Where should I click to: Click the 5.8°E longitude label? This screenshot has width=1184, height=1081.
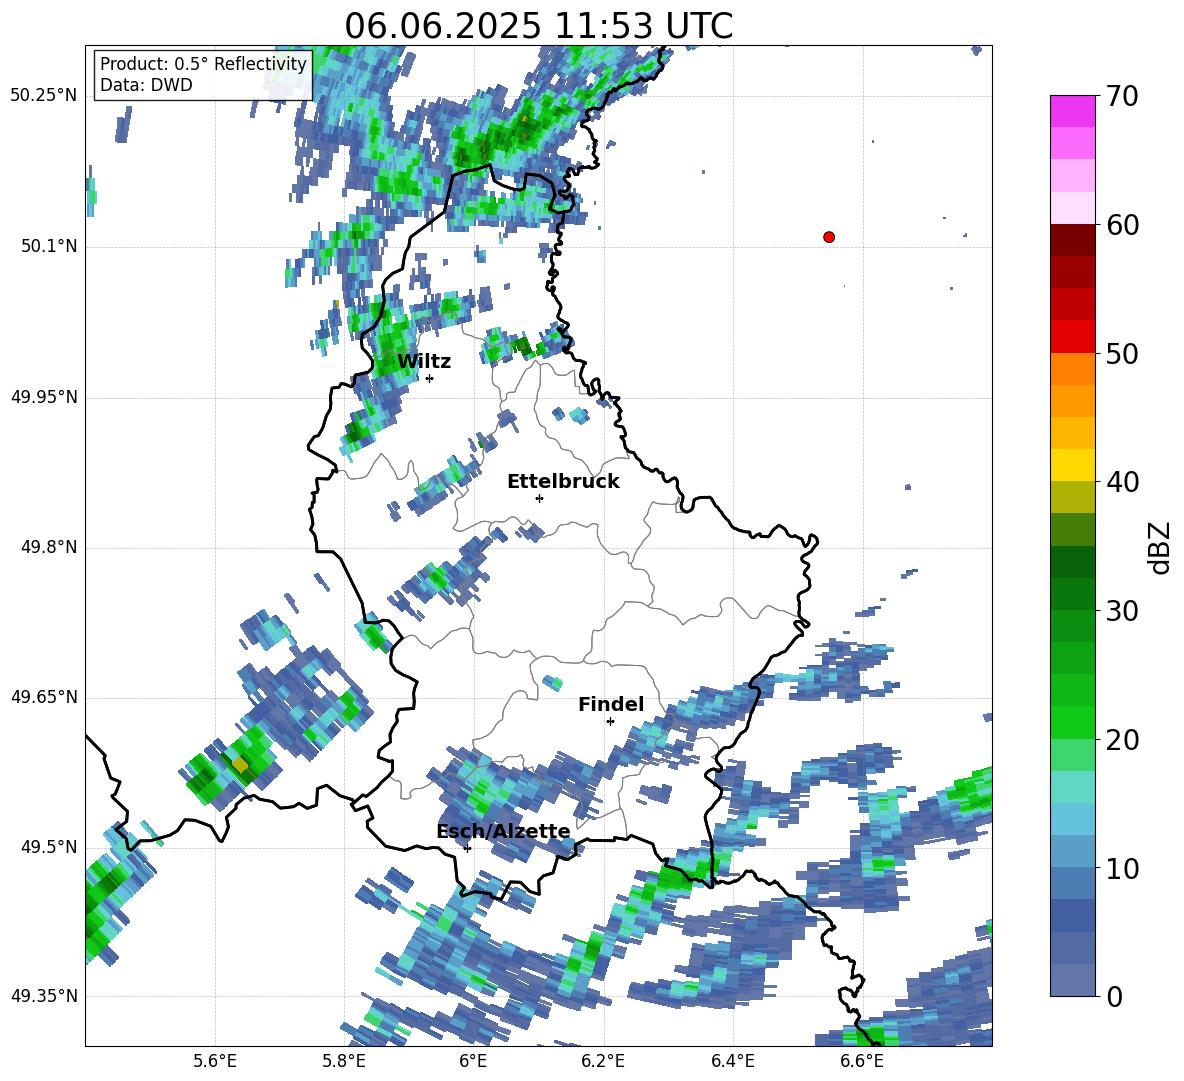pos(344,1061)
